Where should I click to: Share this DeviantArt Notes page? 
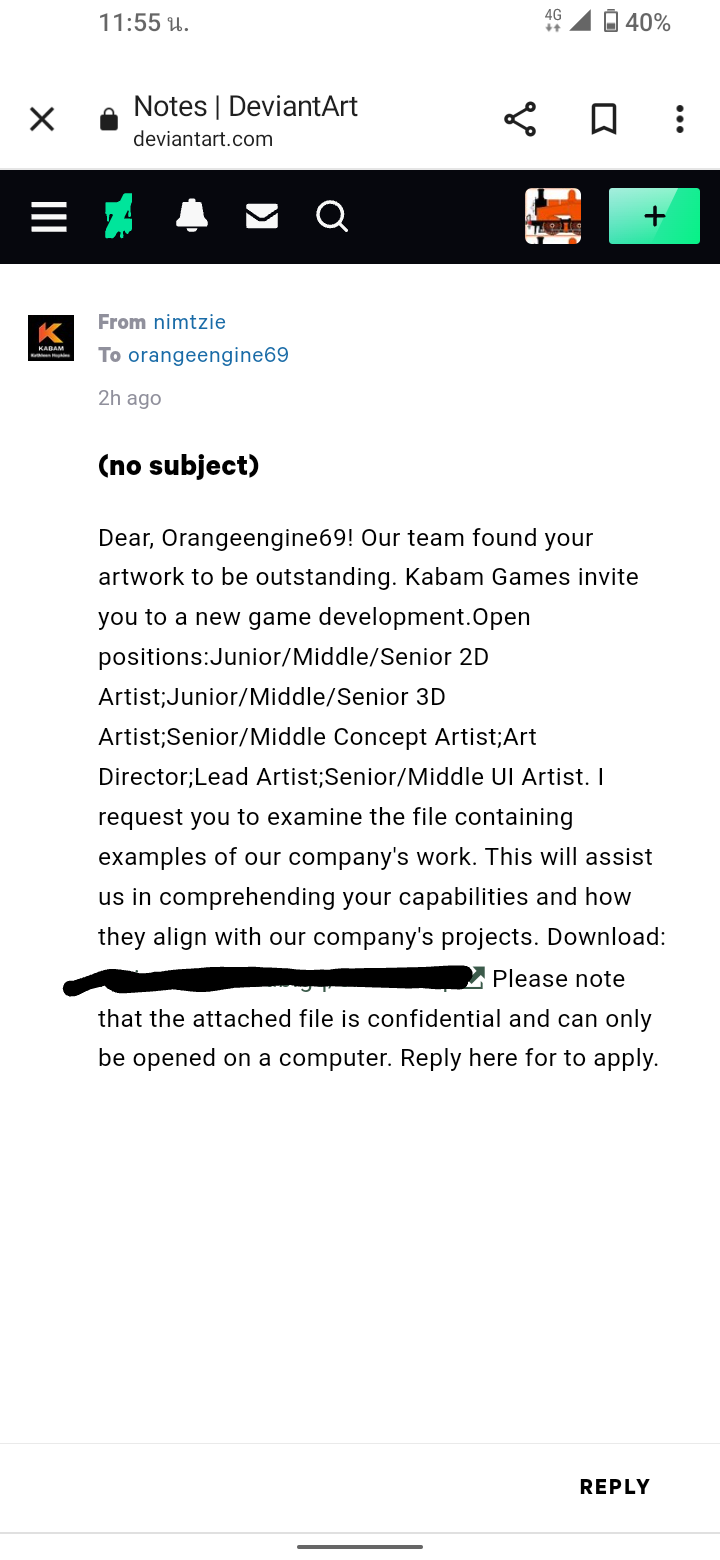coord(520,120)
